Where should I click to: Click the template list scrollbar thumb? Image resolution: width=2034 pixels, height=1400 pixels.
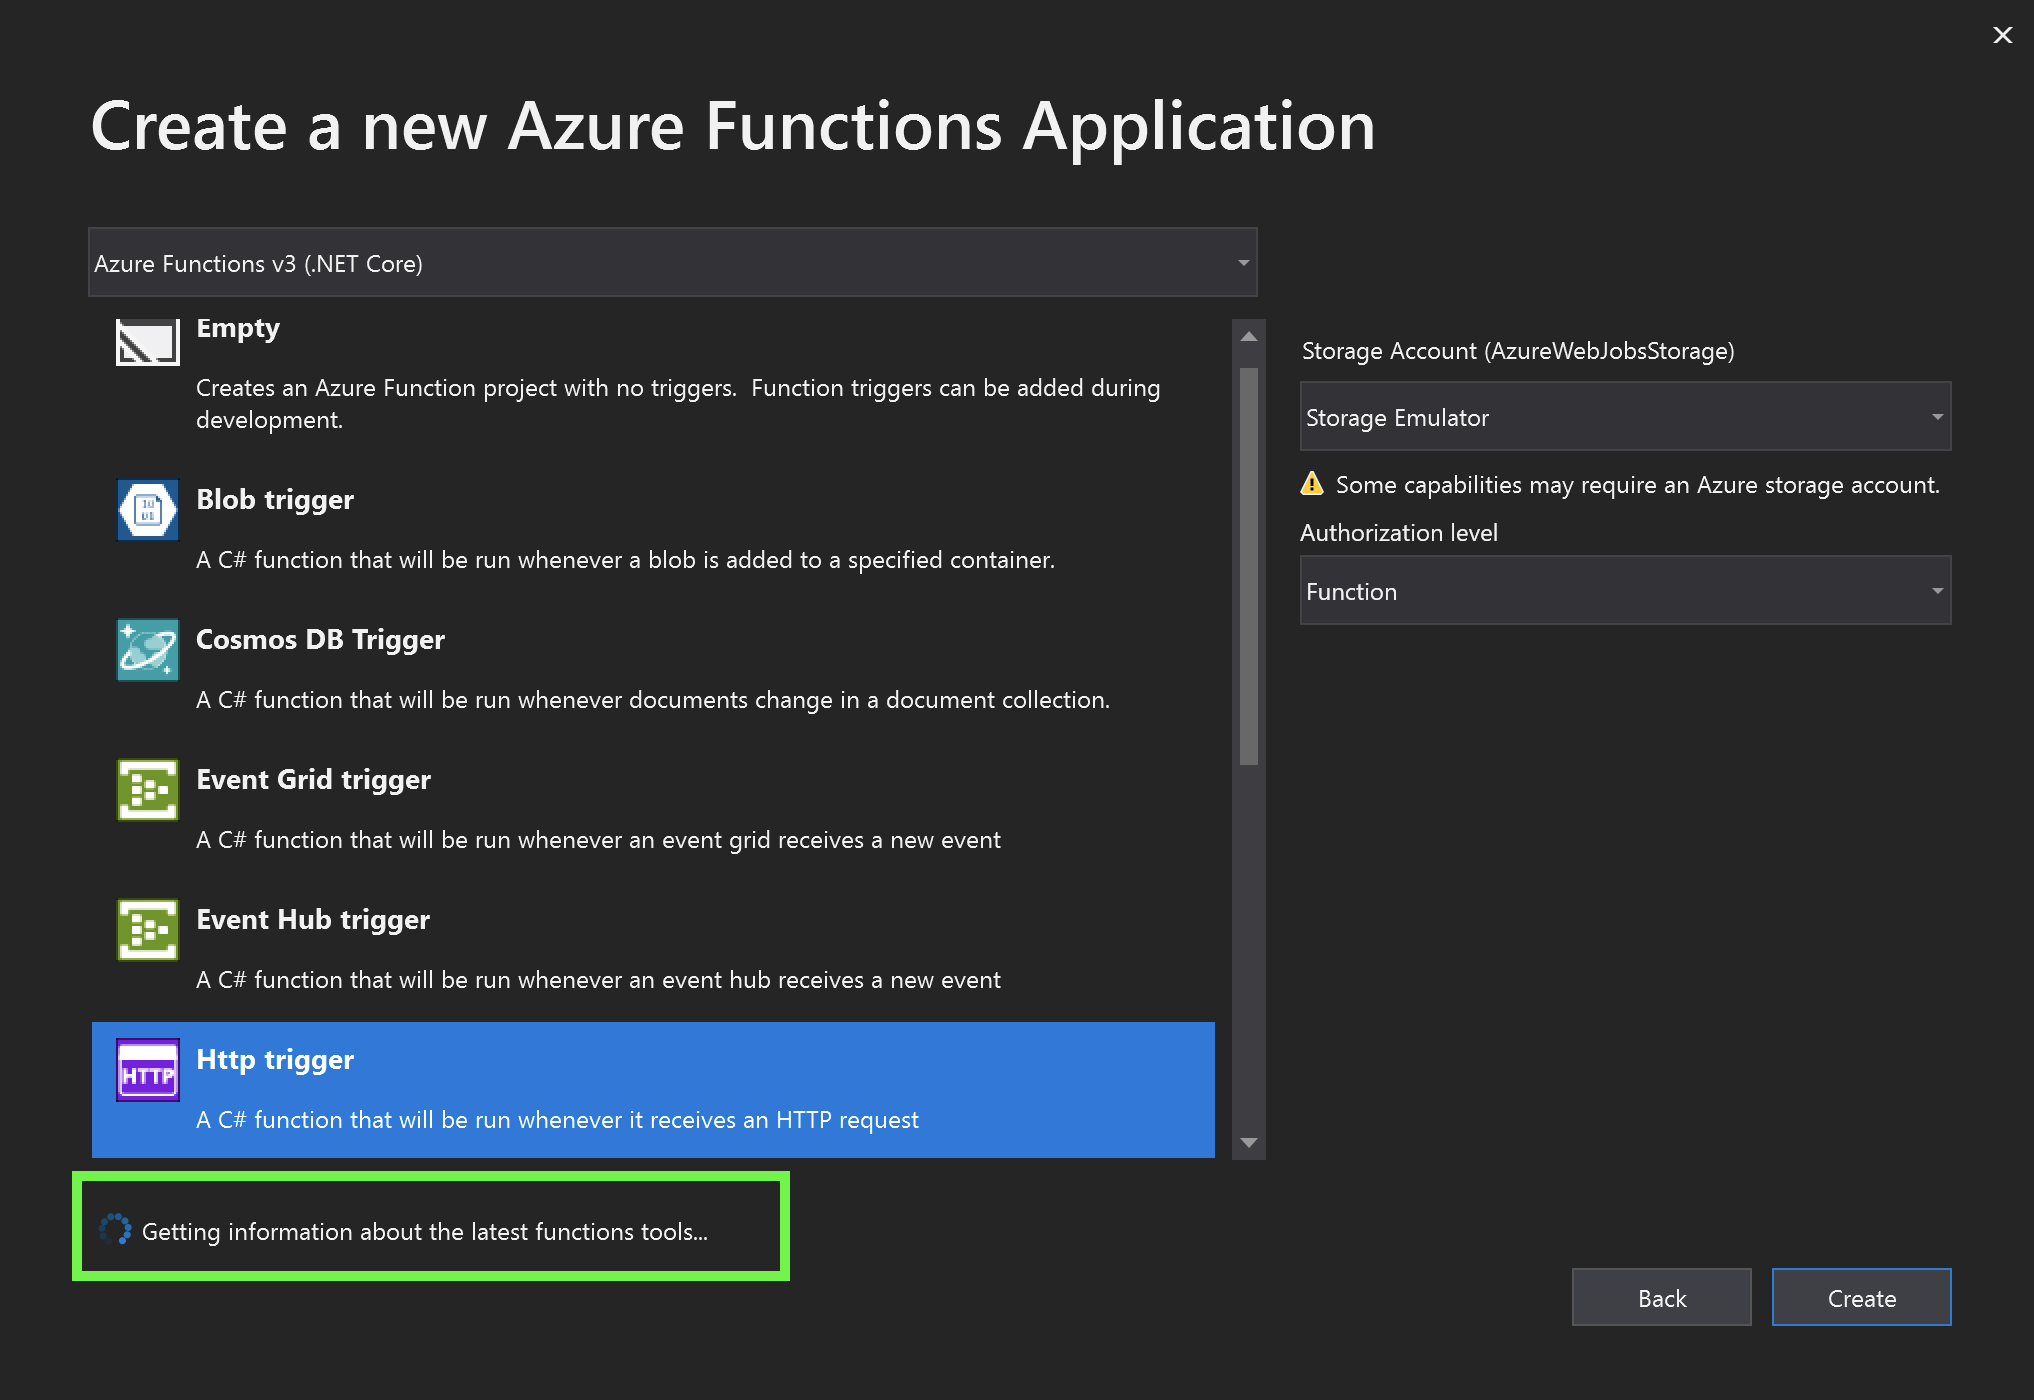1248,566
